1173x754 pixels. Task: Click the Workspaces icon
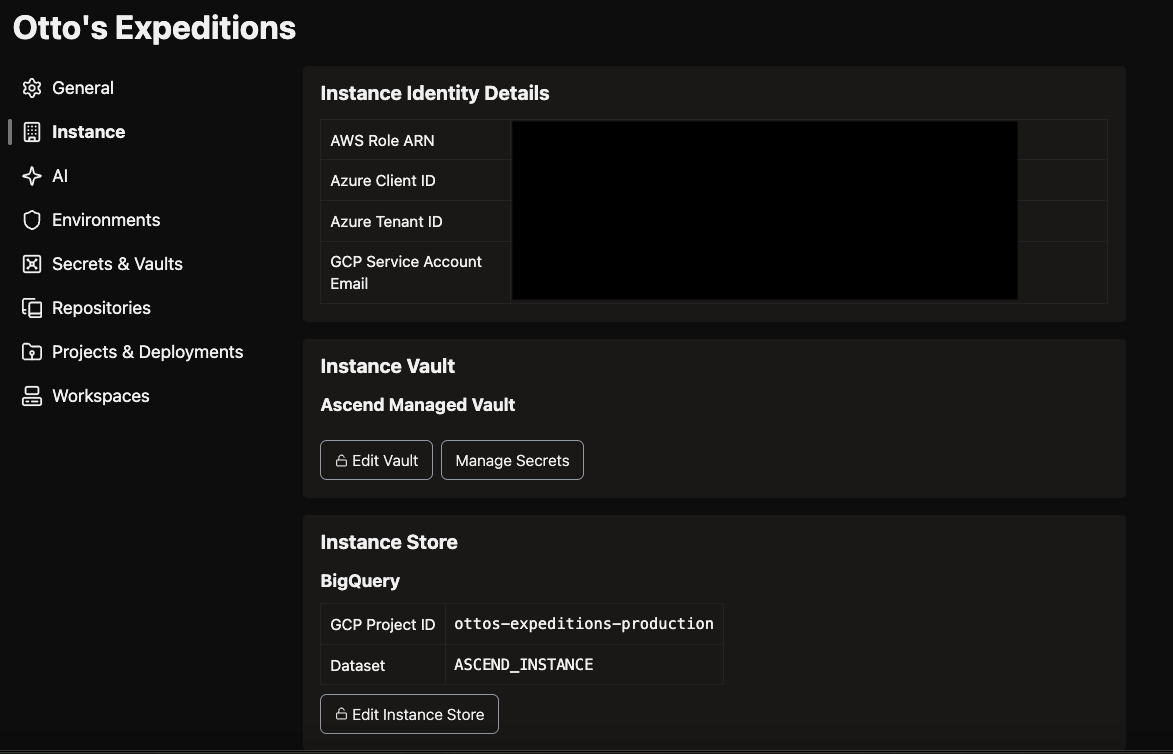click(31, 396)
